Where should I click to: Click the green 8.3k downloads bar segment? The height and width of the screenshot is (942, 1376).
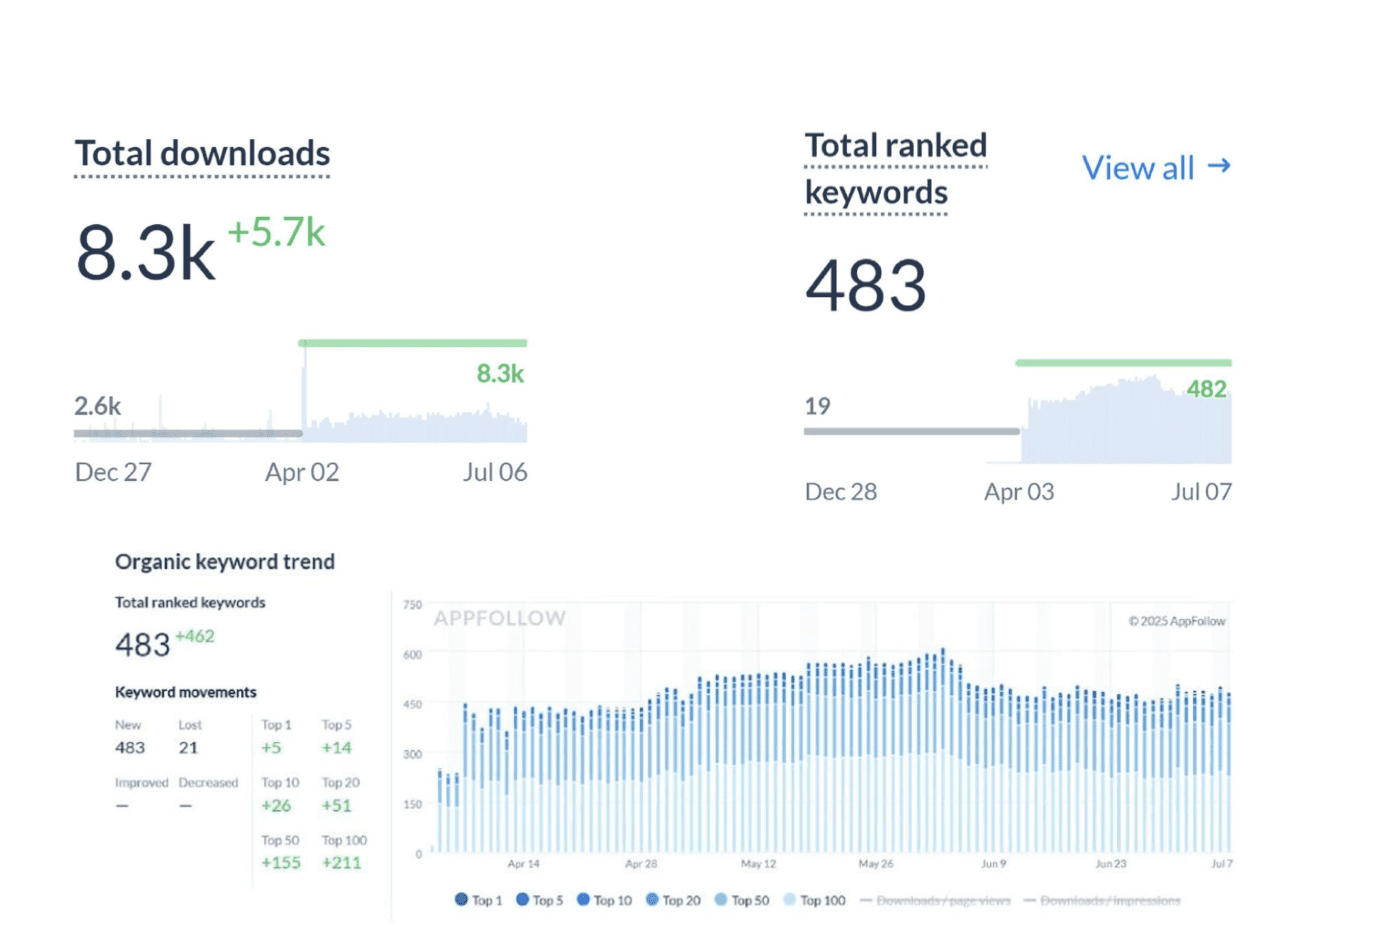click(x=412, y=343)
